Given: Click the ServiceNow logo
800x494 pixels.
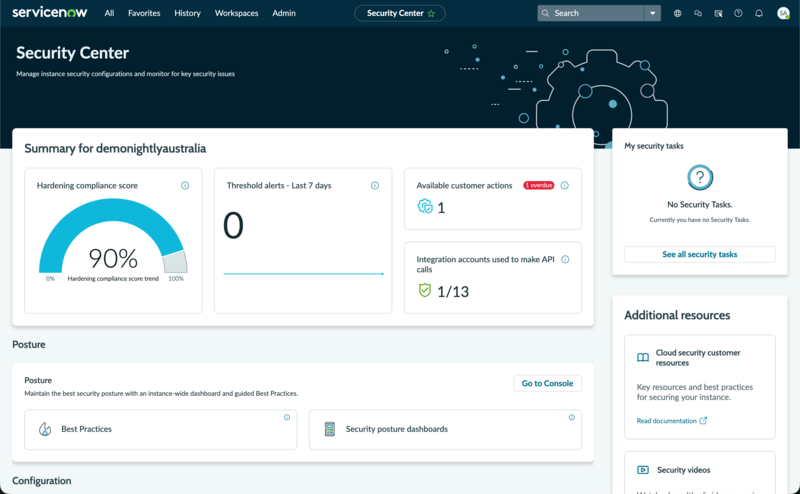Looking at the screenshot, I should pyautogui.click(x=49, y=12).
